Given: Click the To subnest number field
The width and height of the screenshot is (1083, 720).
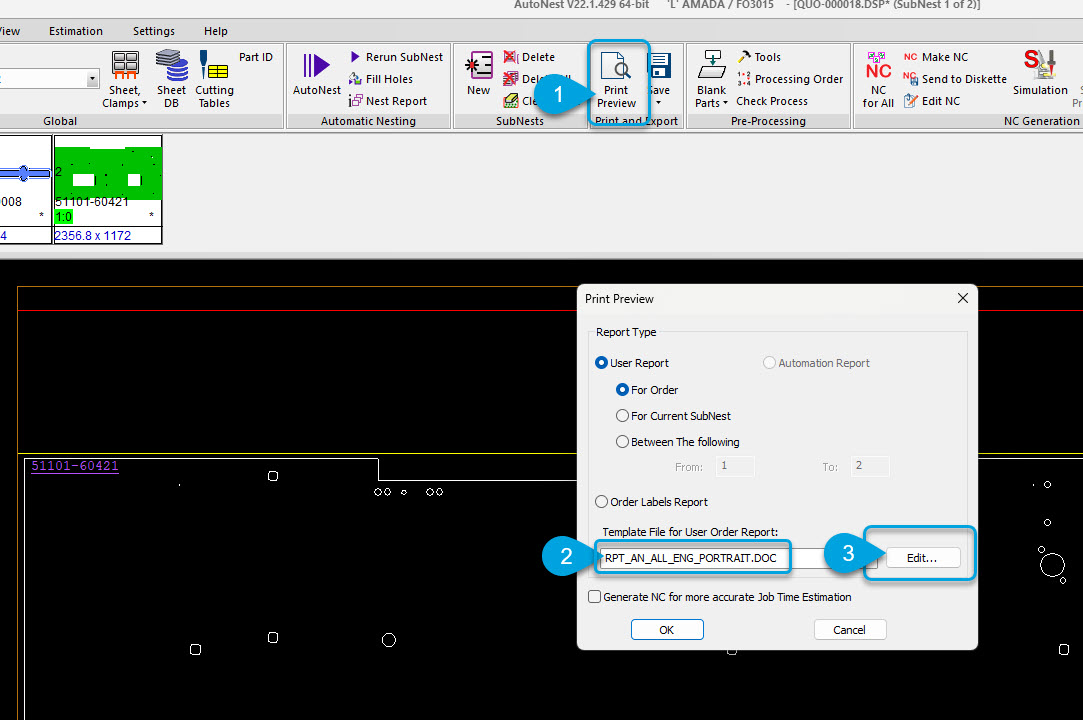Looking at the screenshot, I should 870,466.
